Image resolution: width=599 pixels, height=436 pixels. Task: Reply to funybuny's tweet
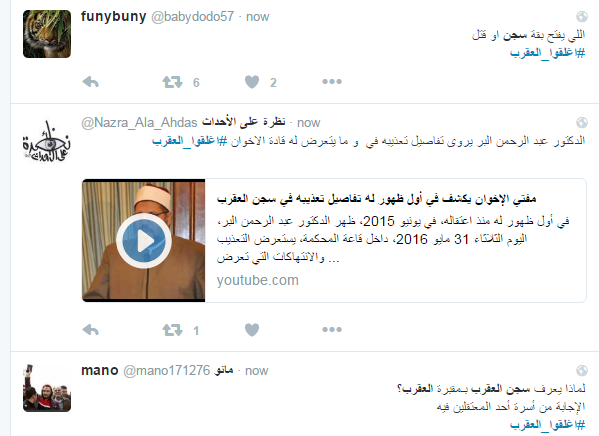pyautogui.click(x=91, y=82)
